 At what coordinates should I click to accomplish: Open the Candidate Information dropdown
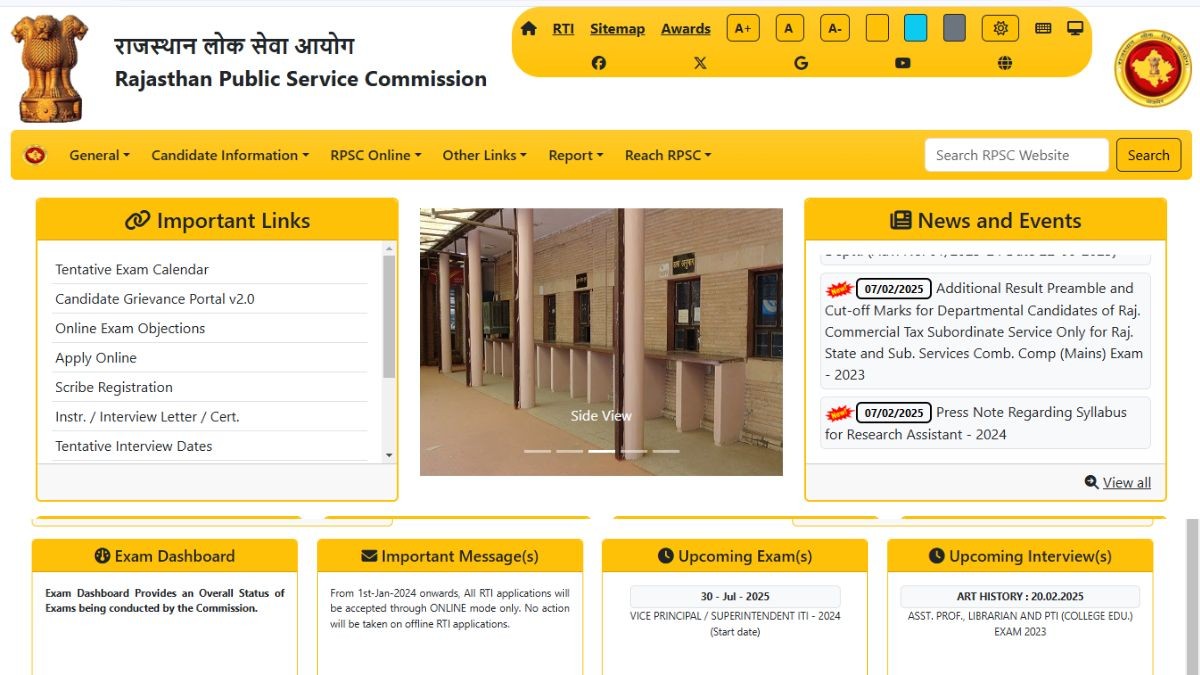pyautogui.click(x=230, y=155)
